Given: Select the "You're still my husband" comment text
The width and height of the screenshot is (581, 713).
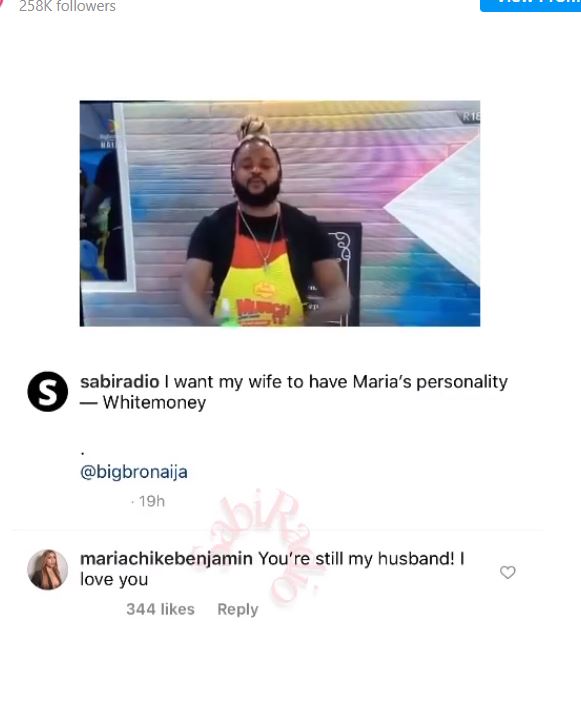Looking at the screenshot, I should coord(272,568).
